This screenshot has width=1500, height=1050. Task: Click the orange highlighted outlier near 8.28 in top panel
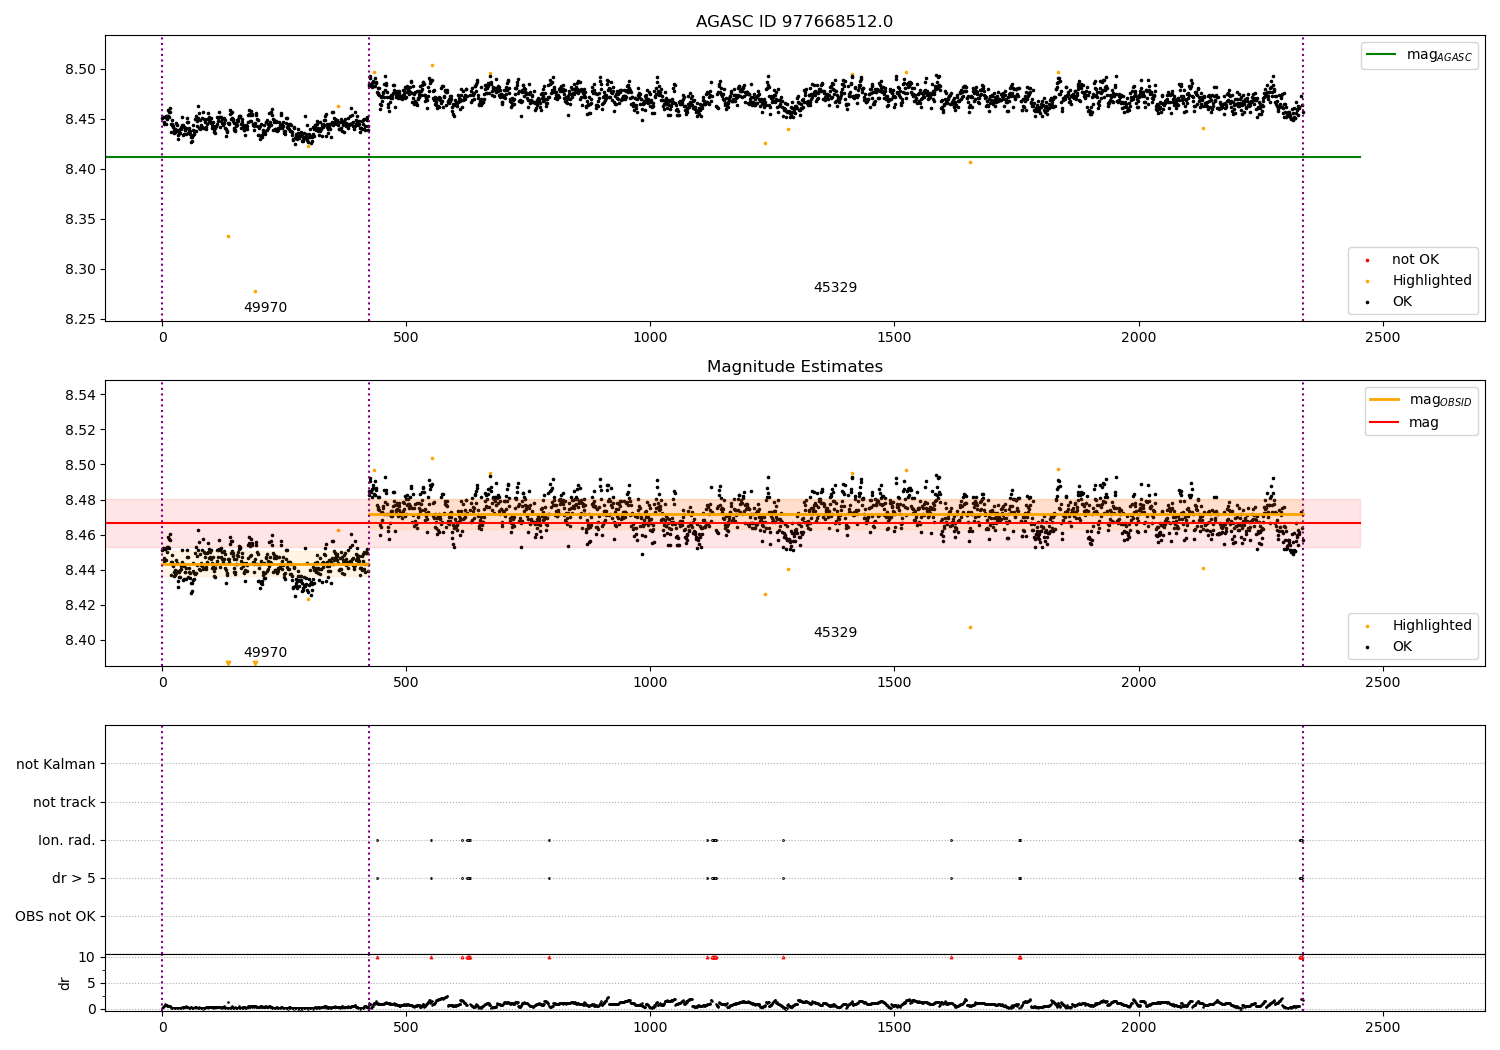[255, 291]
